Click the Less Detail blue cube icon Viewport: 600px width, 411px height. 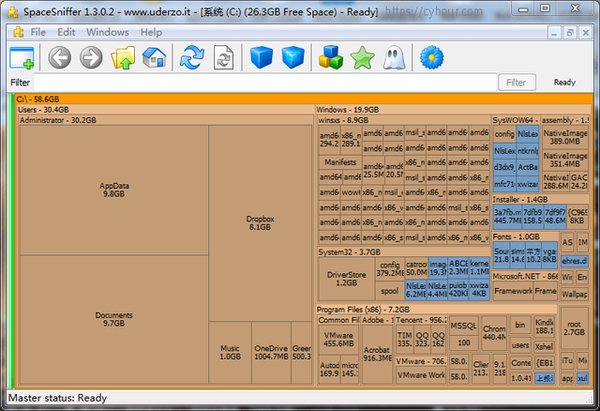[x=262, y=57]
